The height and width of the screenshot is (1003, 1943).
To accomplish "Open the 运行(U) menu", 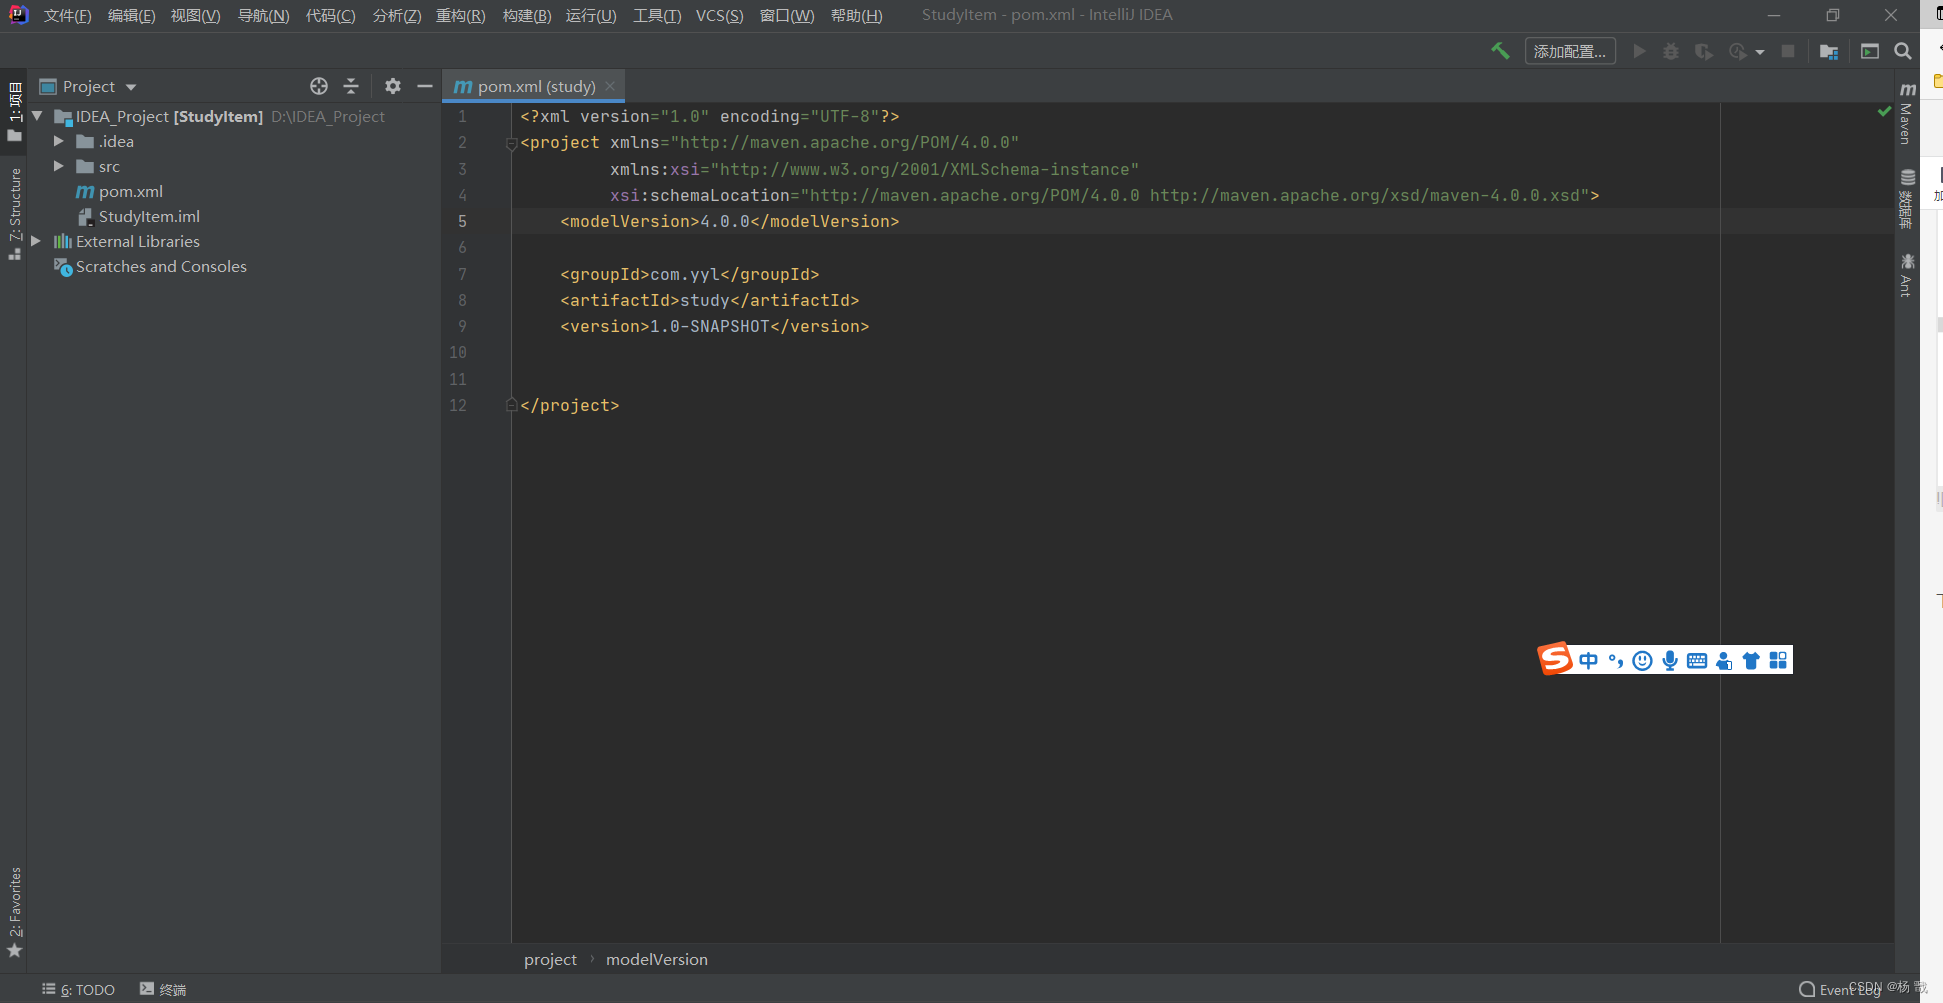I will 591,15.
